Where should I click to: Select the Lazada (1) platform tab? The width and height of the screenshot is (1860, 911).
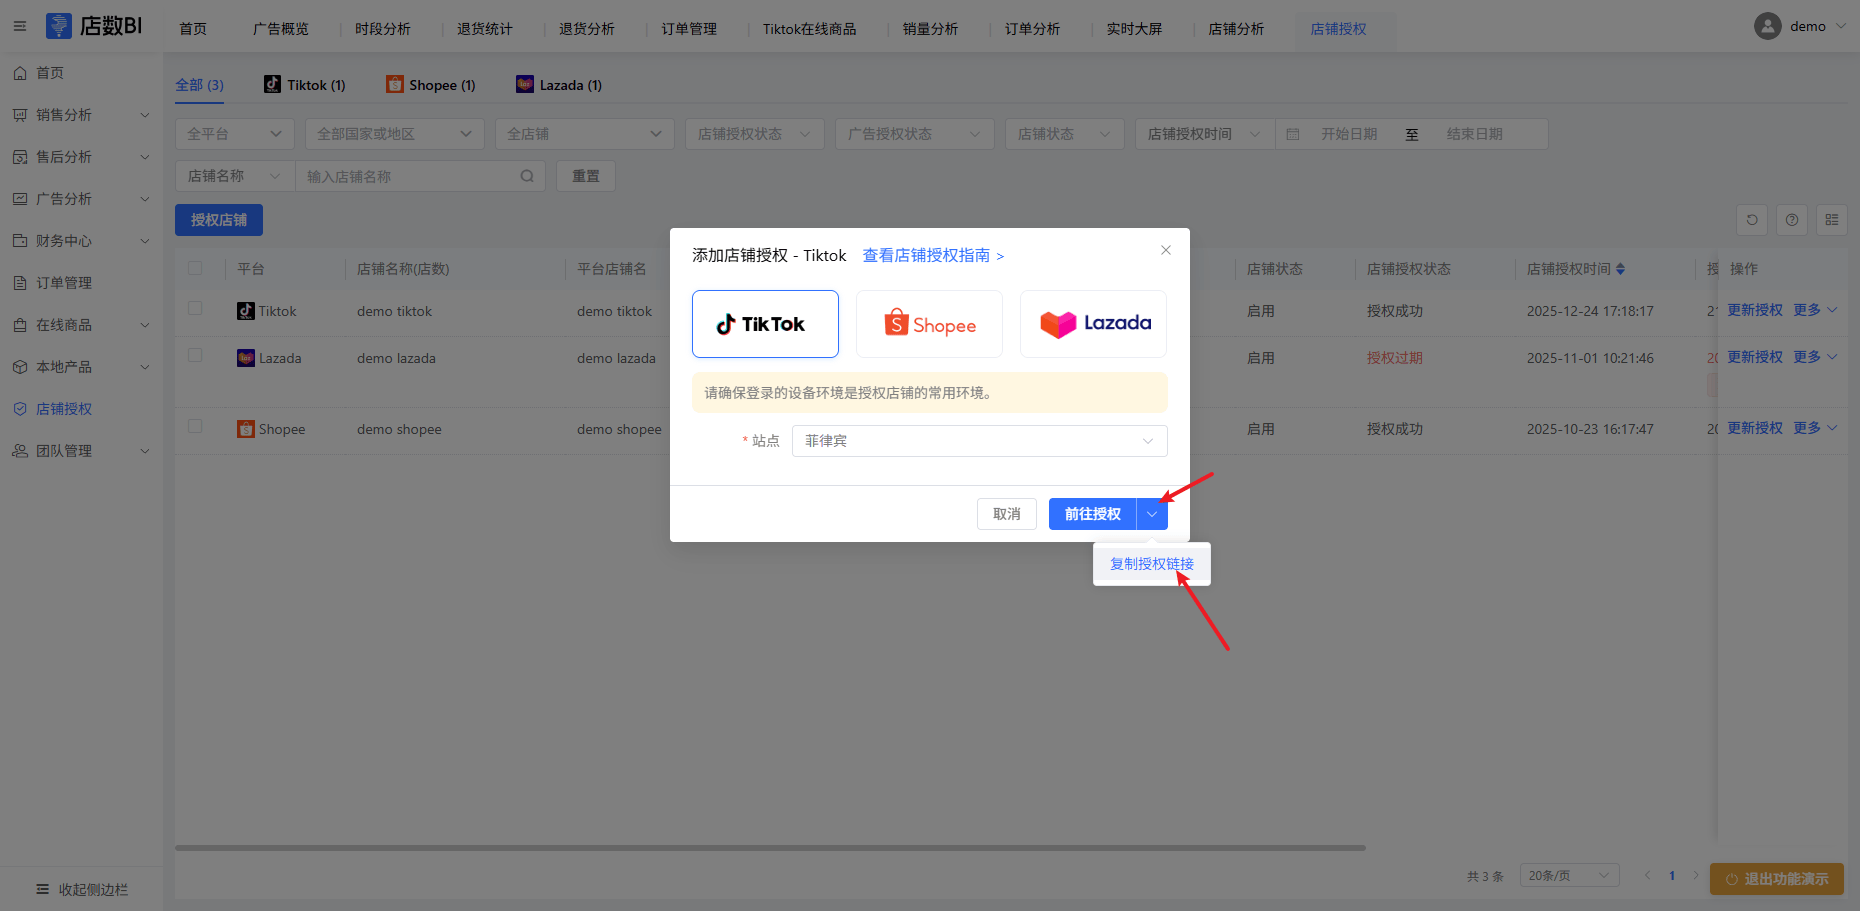pos(559,85)
